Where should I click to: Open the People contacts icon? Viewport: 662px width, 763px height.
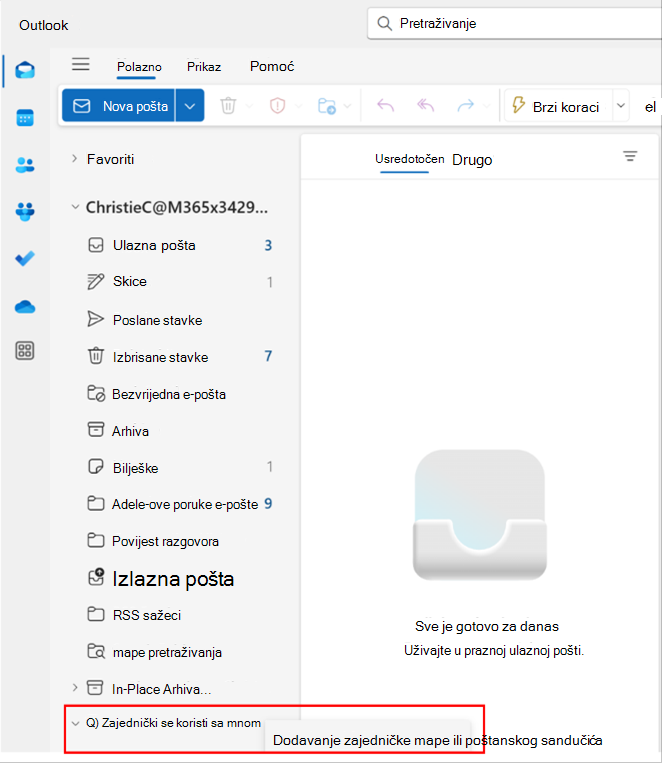pyautogui.click(x=25, y=165)
